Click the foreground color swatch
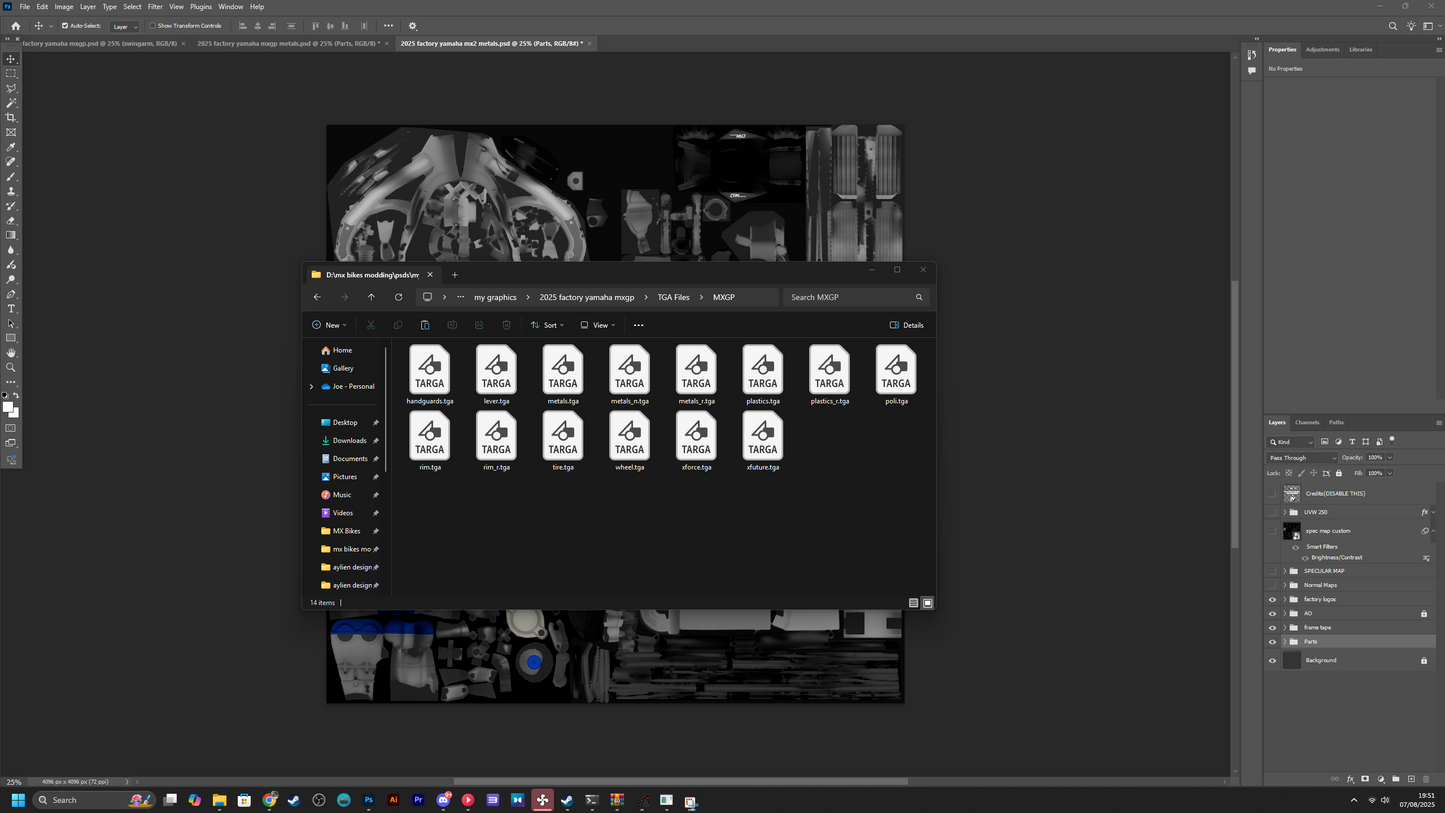This screenshot has height=813, width=1445. coord(8,407)
